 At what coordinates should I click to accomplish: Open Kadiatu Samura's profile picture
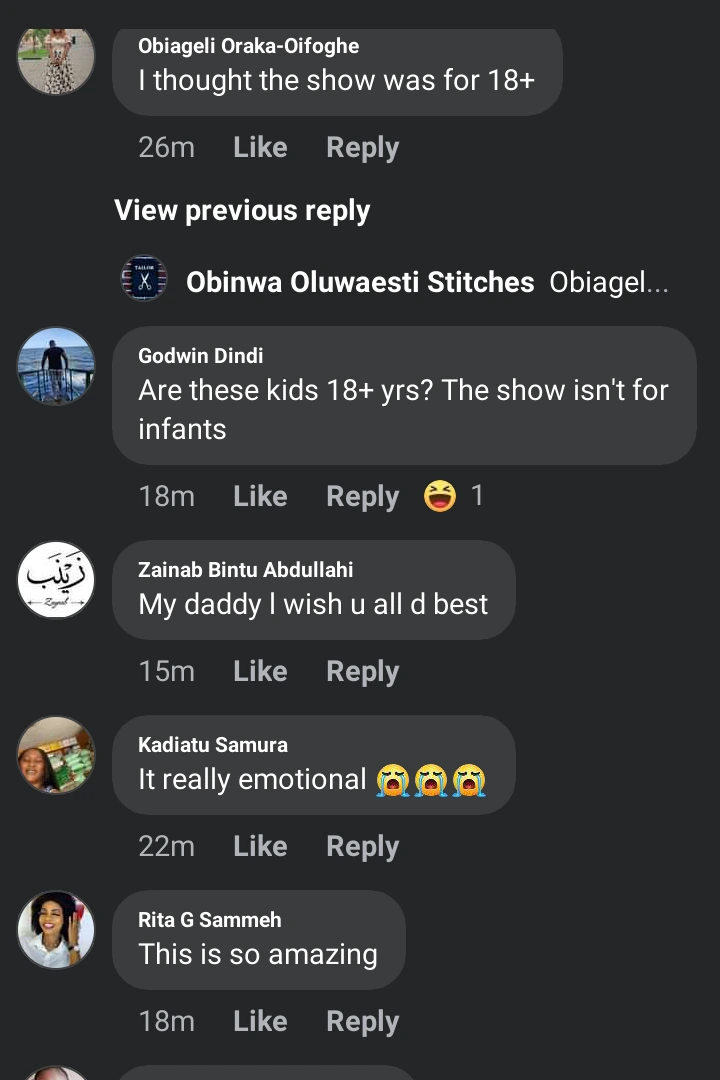tap(56, 755)
